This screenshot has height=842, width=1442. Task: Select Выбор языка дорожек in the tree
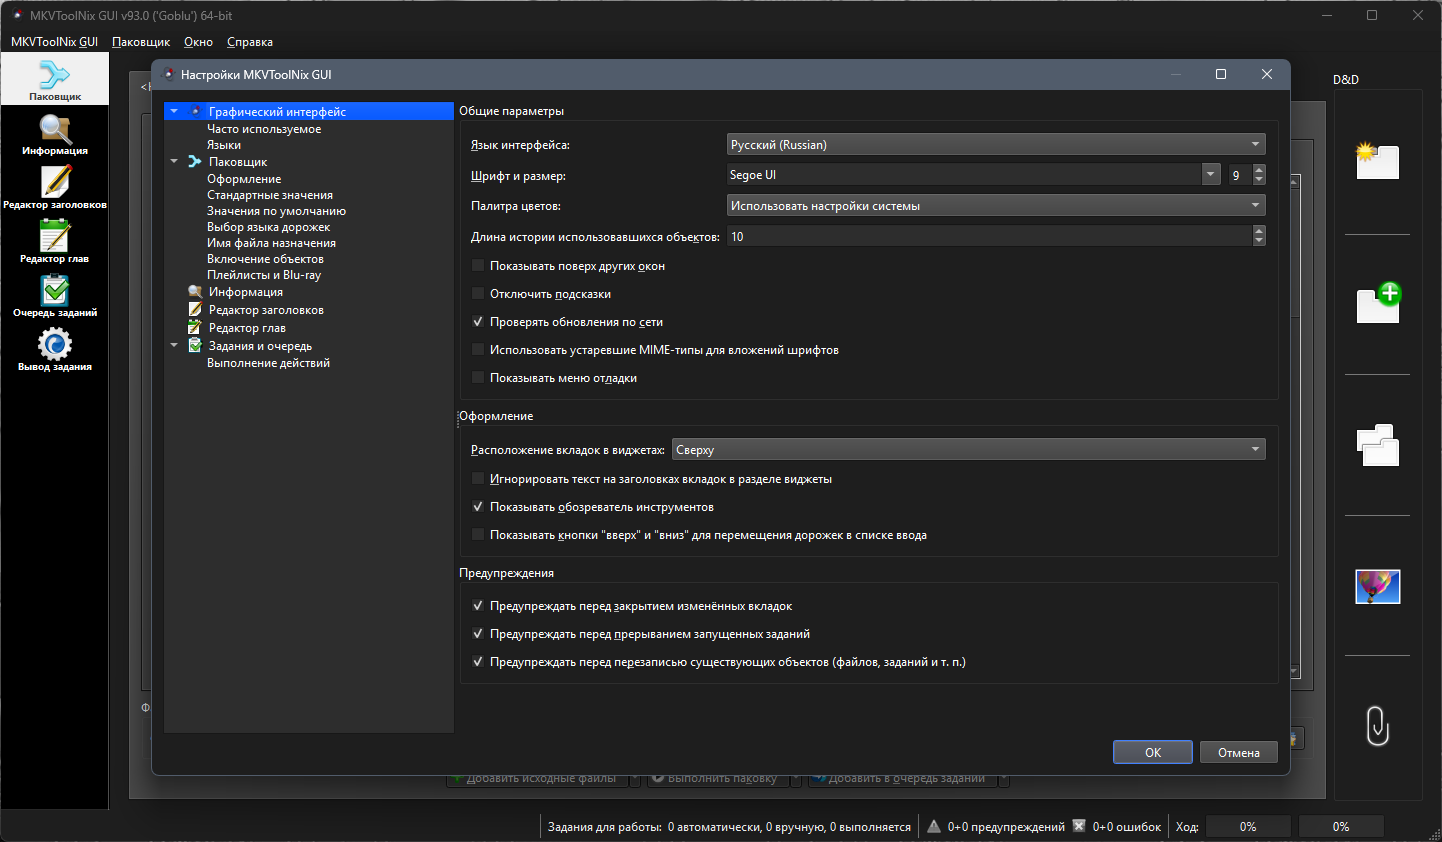click(x=268, y=227)
